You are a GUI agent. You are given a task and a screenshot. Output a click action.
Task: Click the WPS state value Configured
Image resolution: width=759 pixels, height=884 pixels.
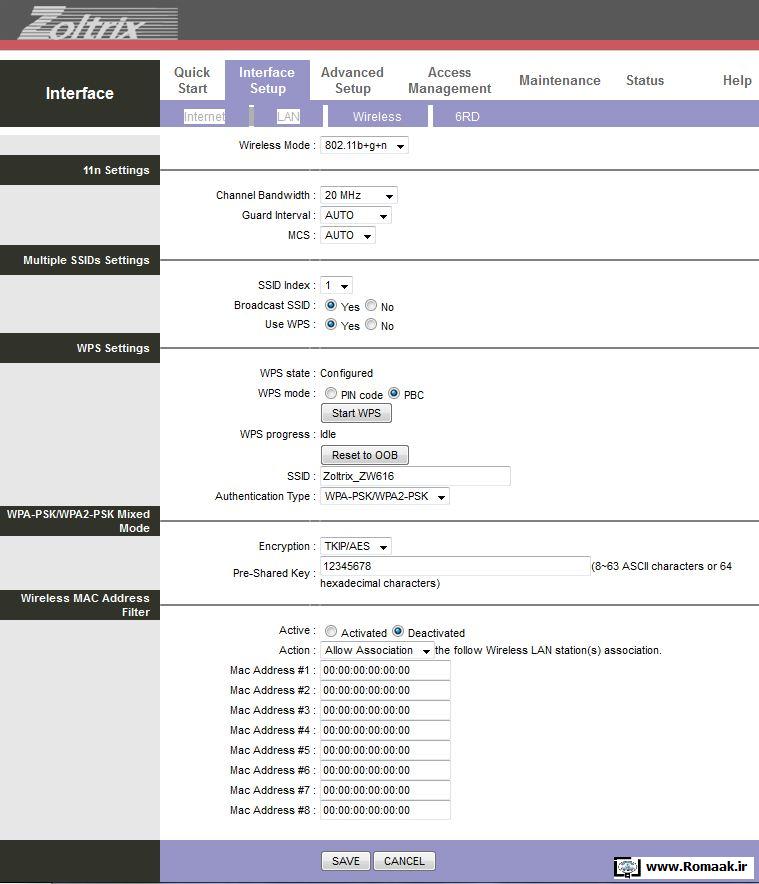click(x=346, y=373)
